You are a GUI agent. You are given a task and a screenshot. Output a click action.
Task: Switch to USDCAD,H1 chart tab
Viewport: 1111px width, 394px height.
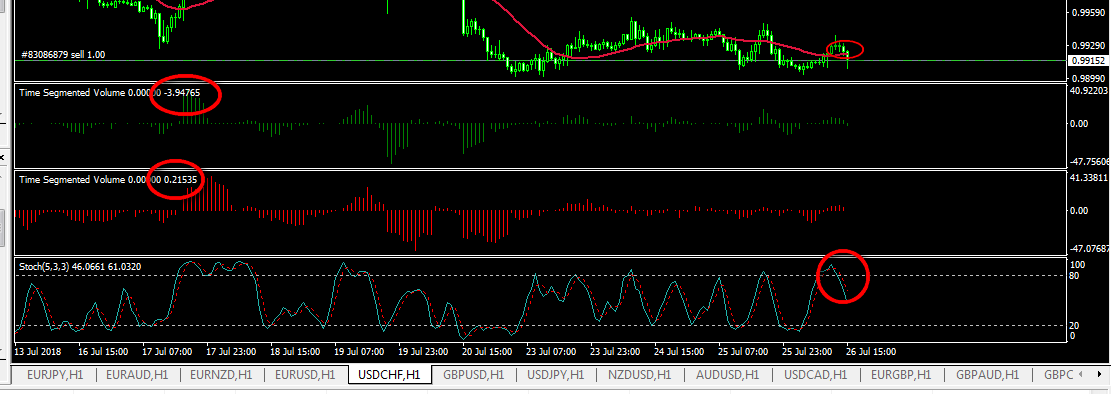(815, 374)
